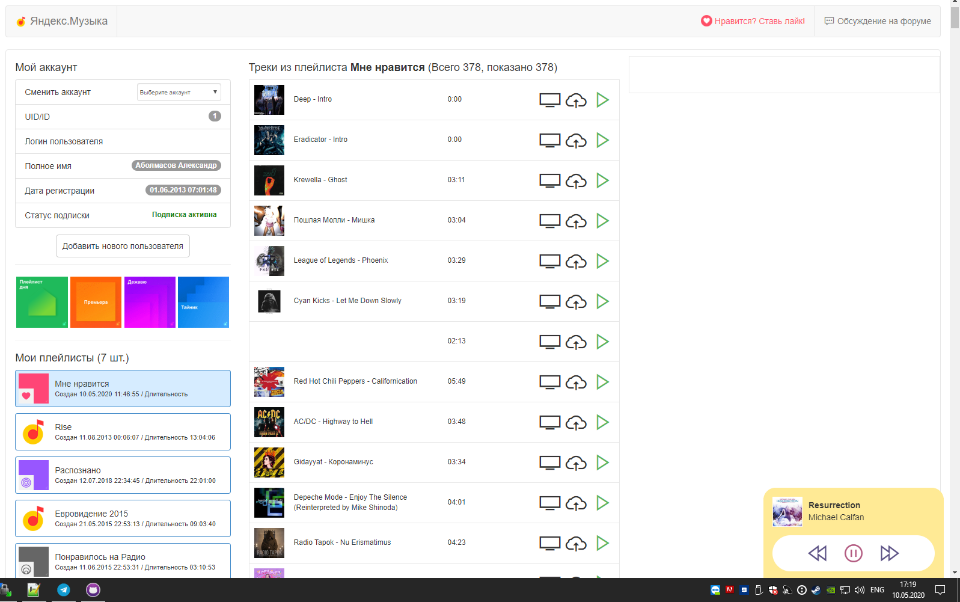
Task: Click monitor icon for Radio Tapok track
Action: (550, 543)
